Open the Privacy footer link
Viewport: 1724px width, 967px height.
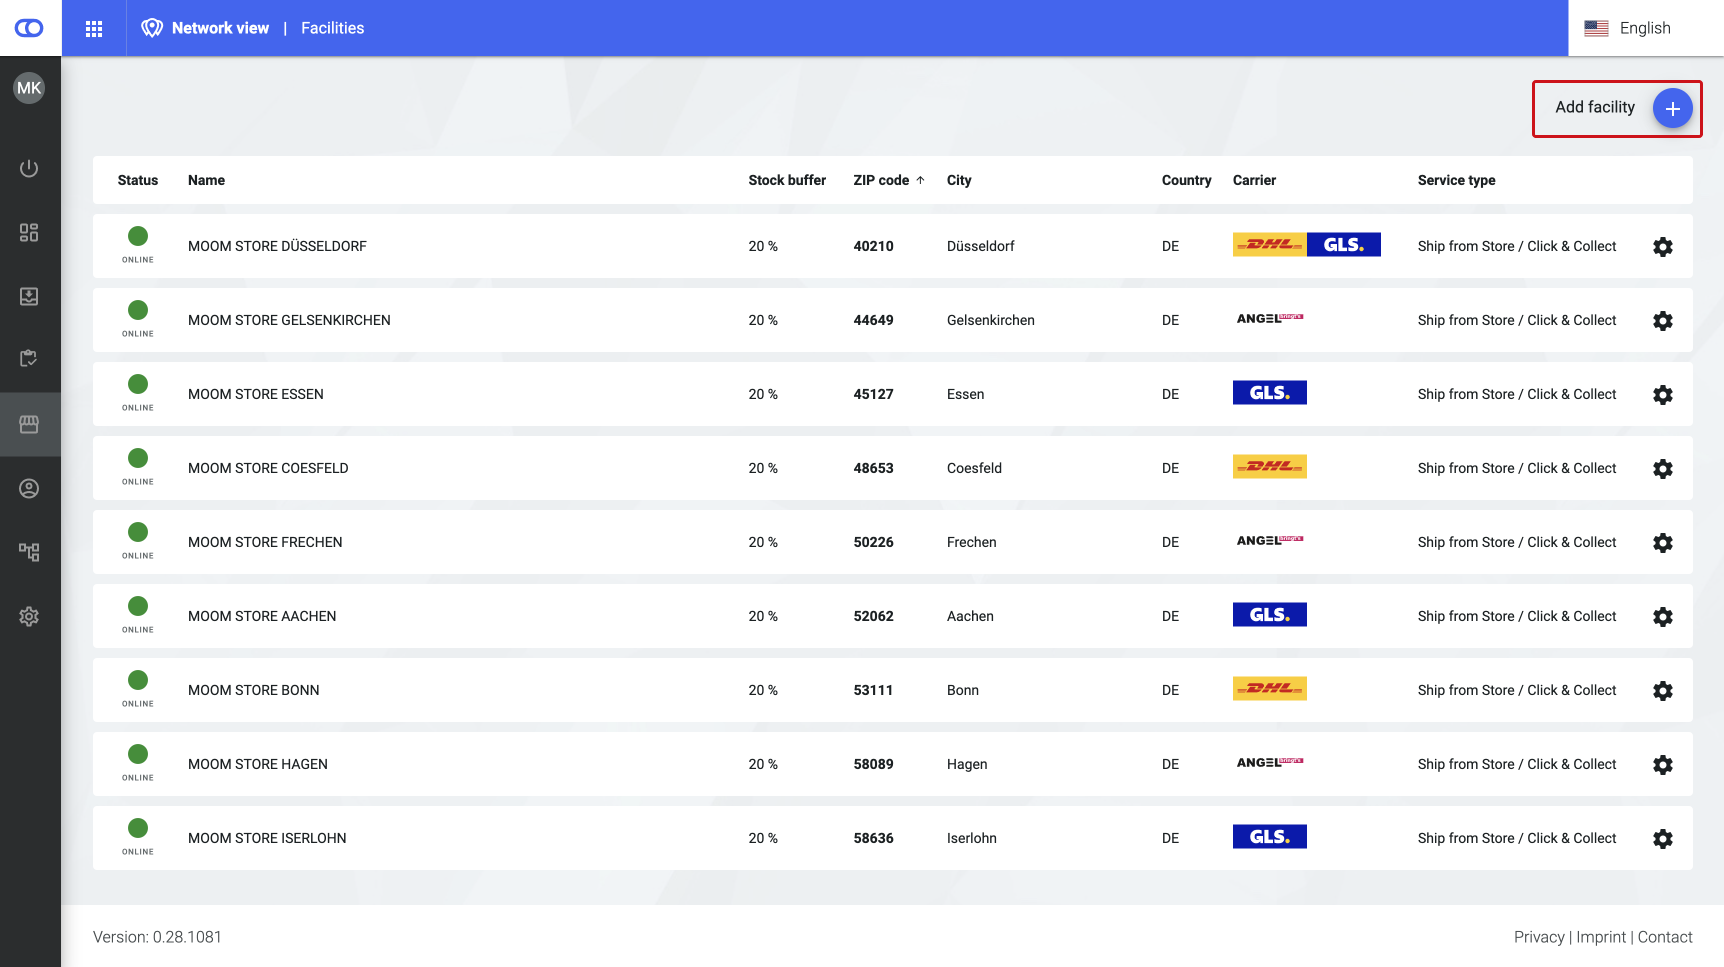(1538, 937)
